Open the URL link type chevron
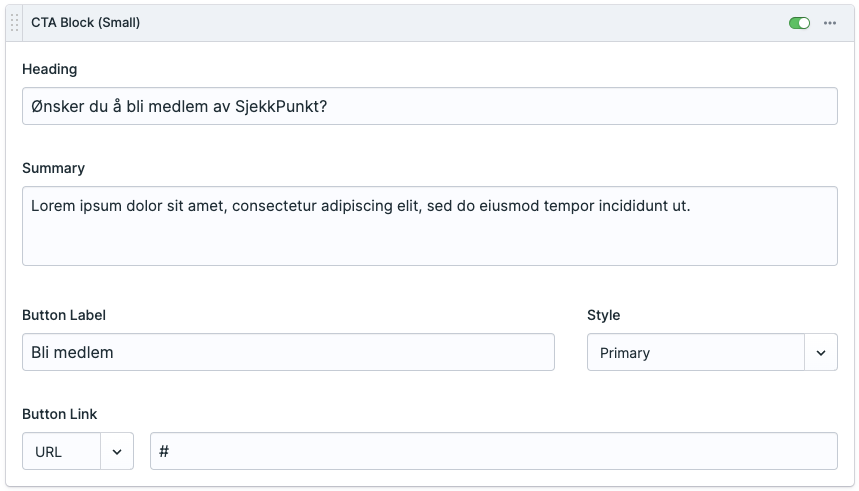This screenshot has width=859, height=491. pos(117,452)
